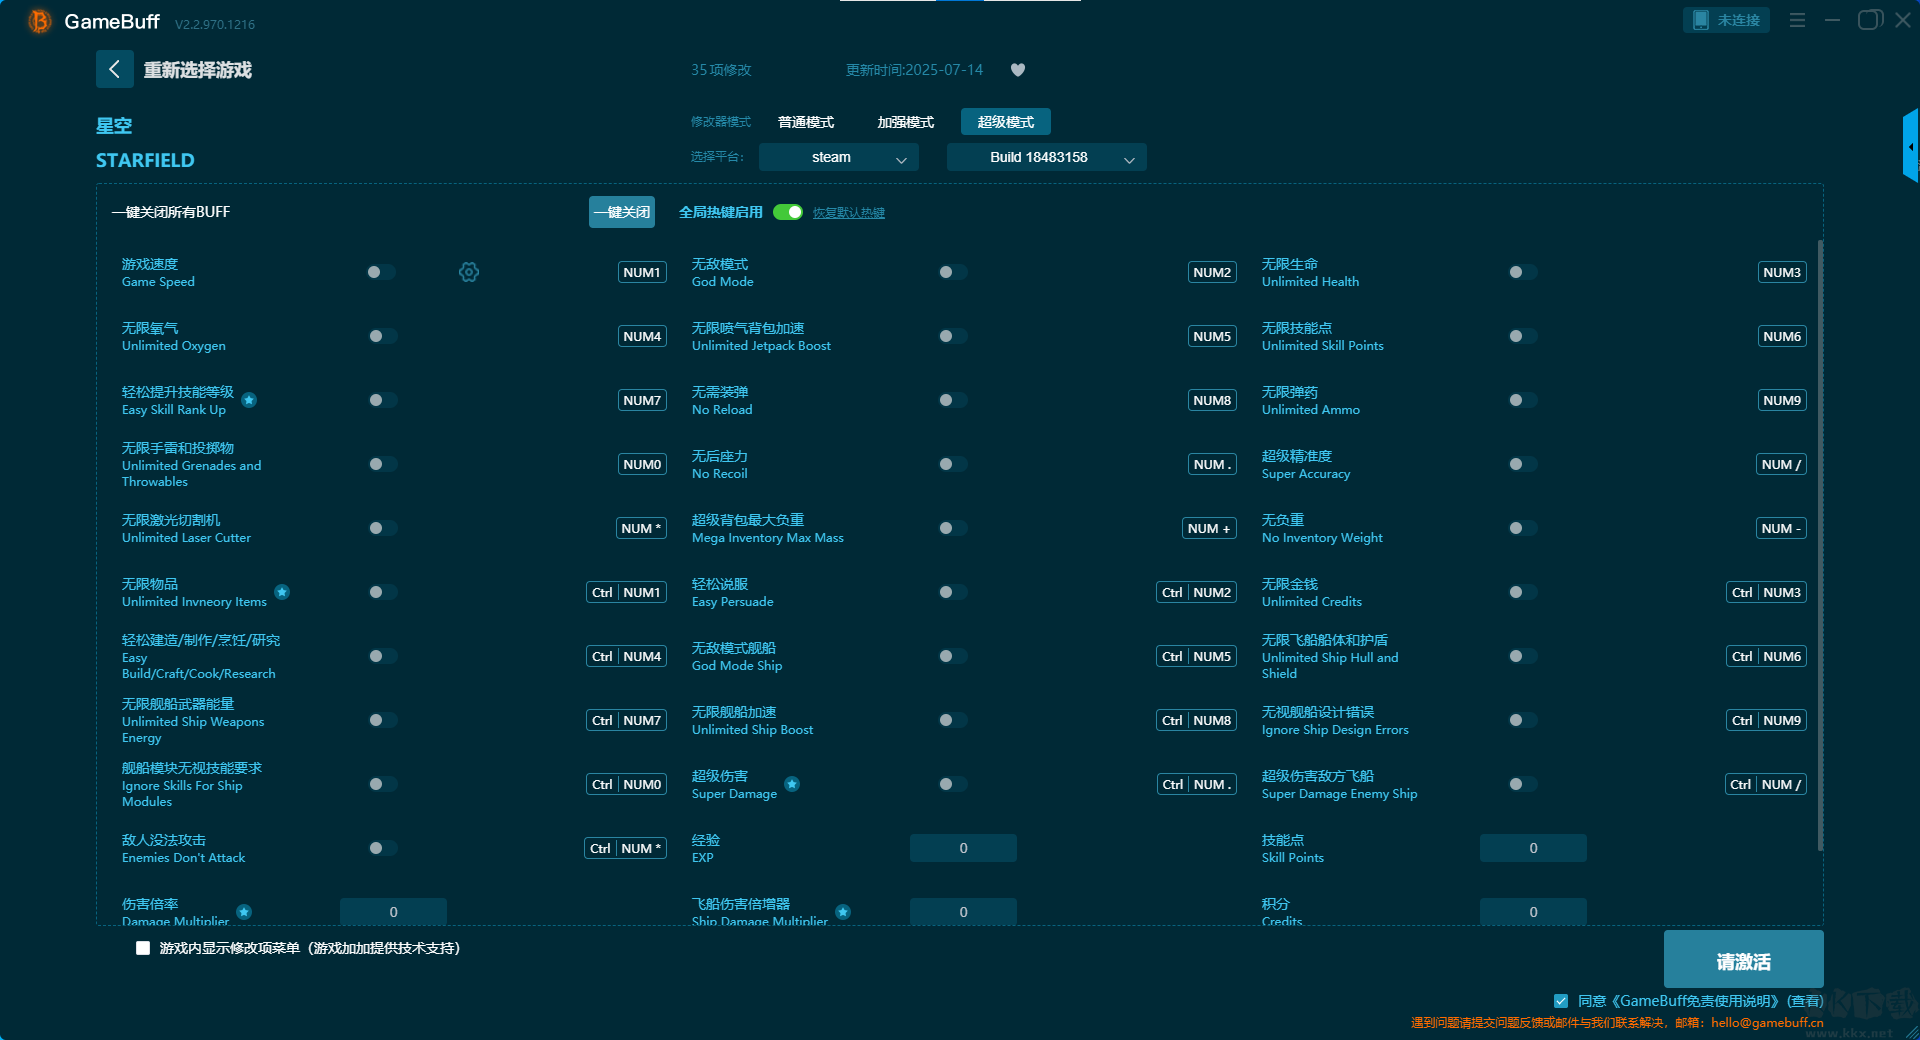Expand the Build 18483158 version dropdown
The width and height of the screenshot is (1920, 1040).
coord(1046,157)
